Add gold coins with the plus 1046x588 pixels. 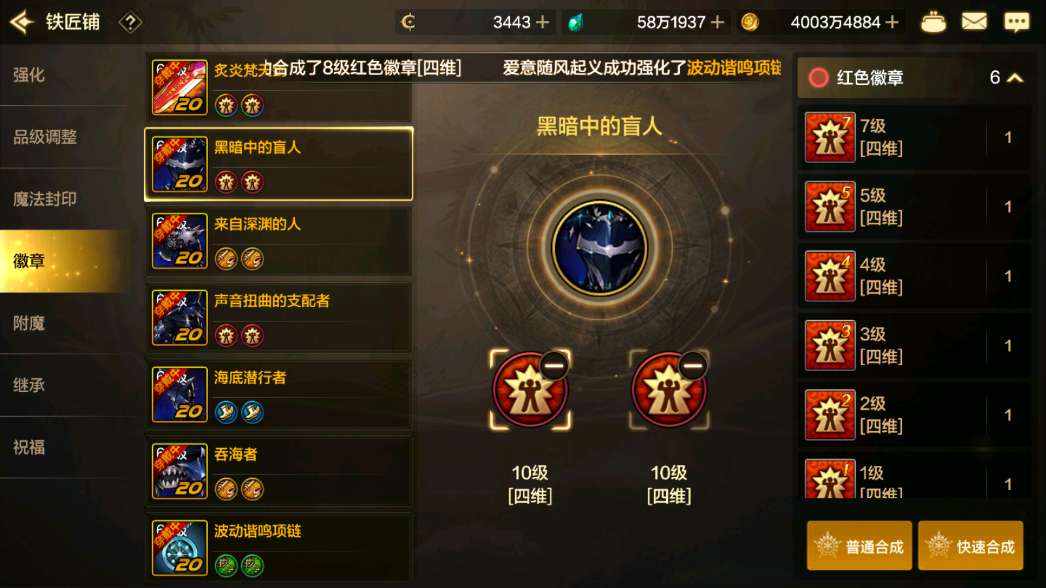click(892, 23)
